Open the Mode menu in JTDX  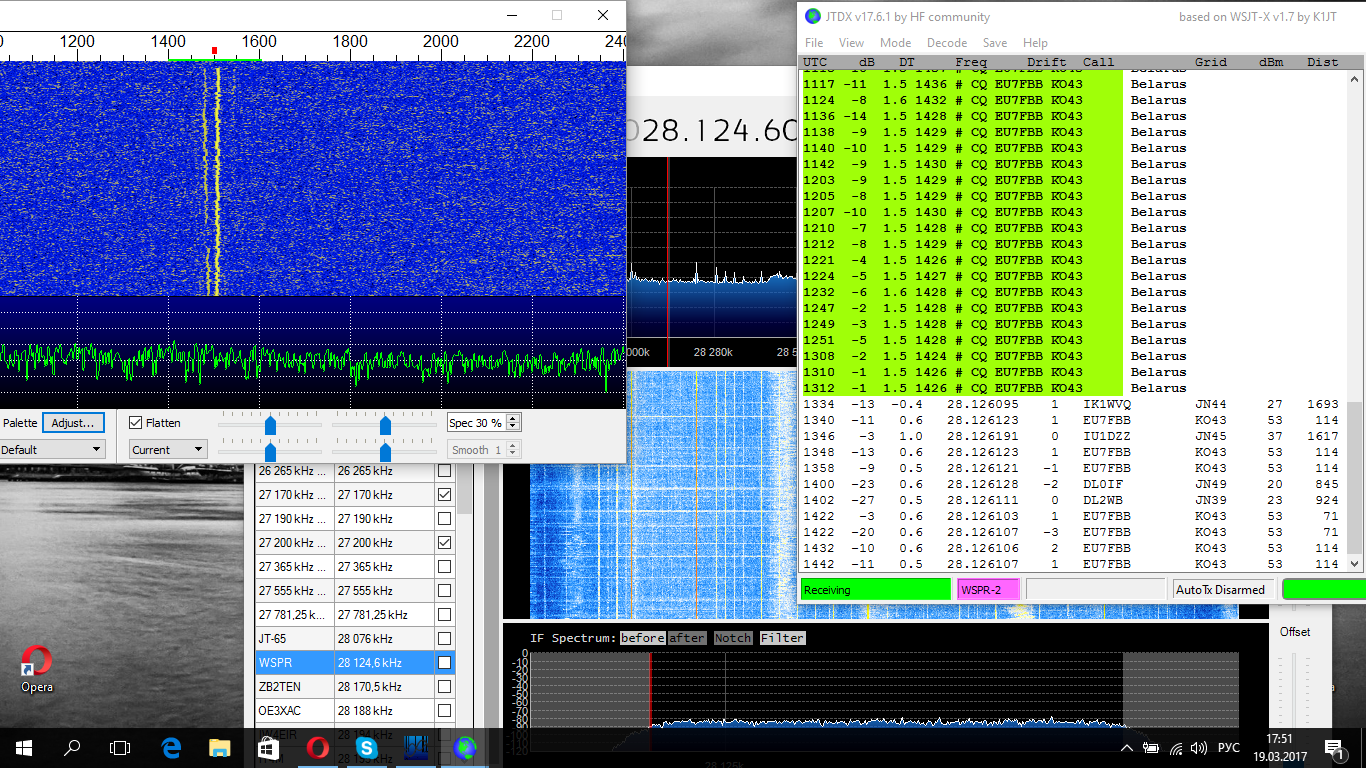point(895,43)
